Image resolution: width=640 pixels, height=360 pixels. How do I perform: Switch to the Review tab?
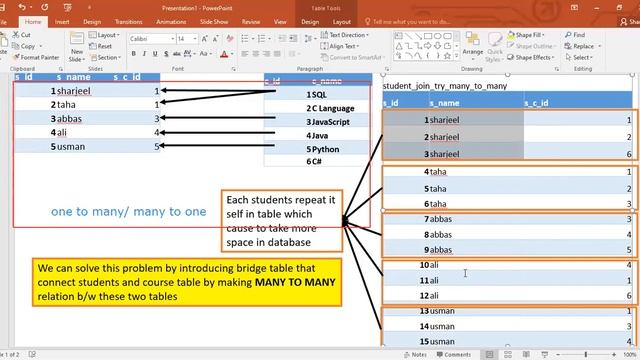(251, 22)
